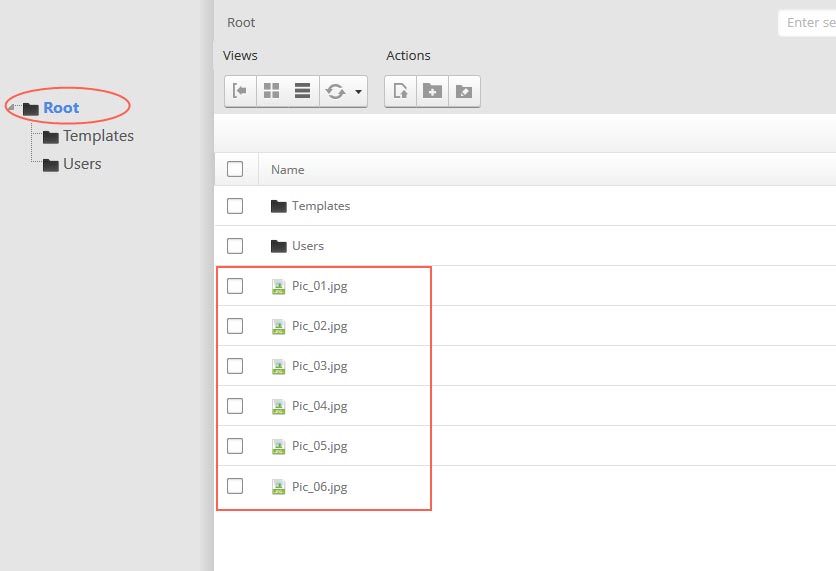The width and height of the screenshot is (836, 571).
Task: Open the Pic_04.jpg file name
Action: 319,406
